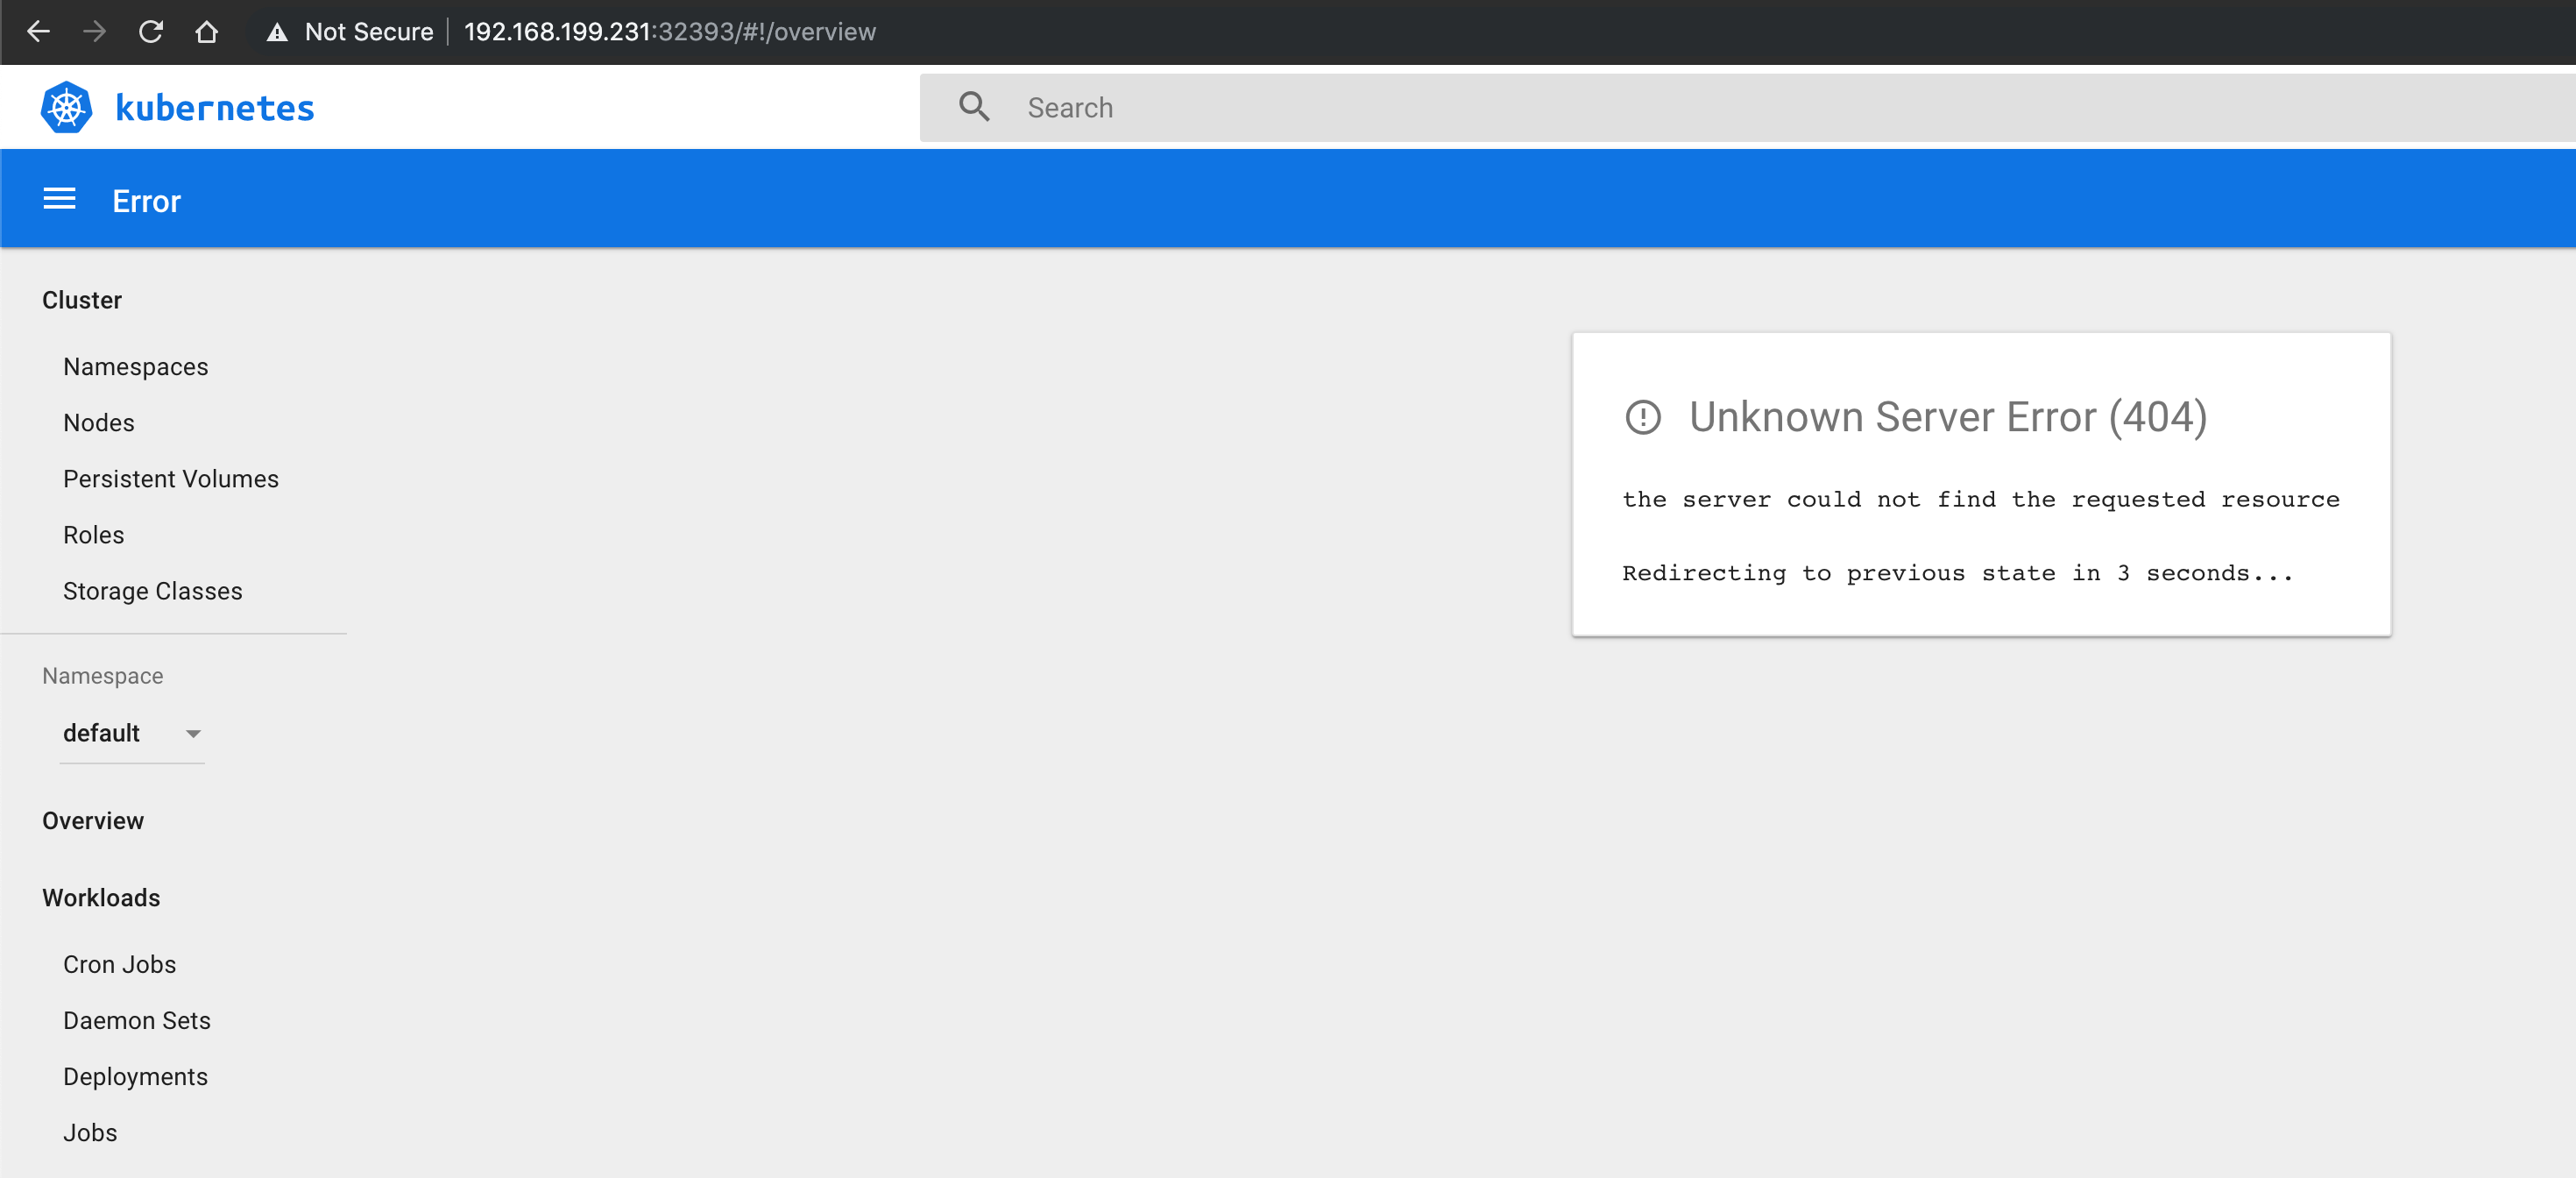The height and width of the screenshot is (1178, 2576).
Task: Click the error exclamation circle icon
Action: (1643, 417)
